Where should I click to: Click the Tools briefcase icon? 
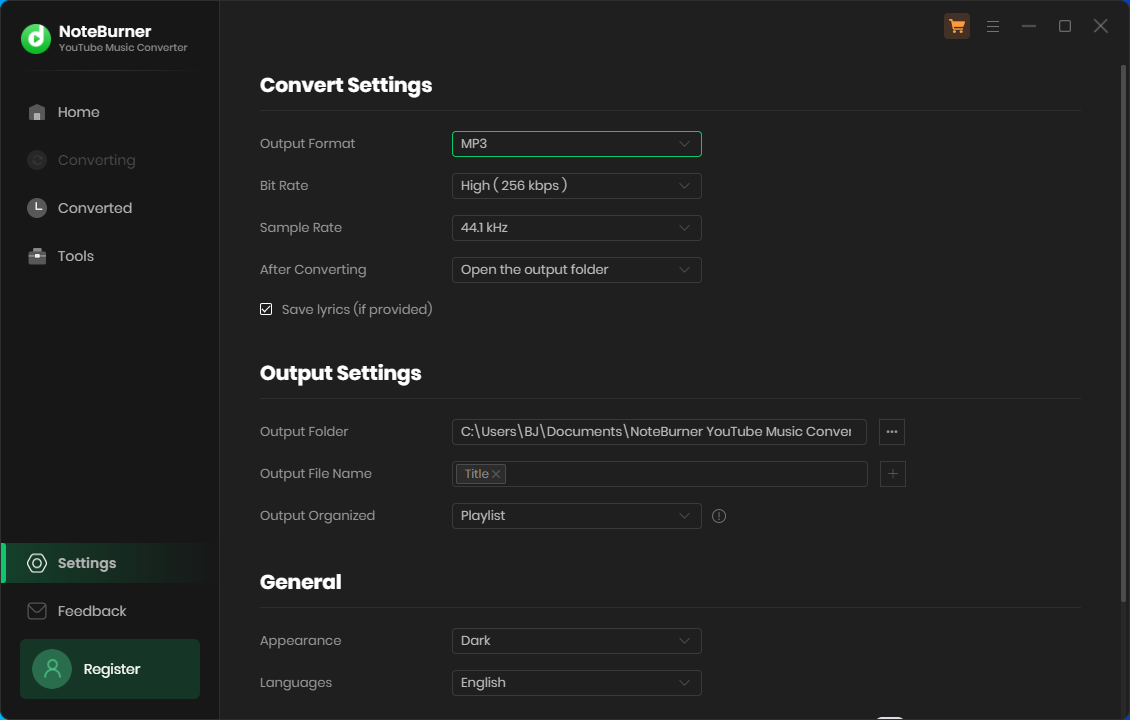tap(37, 256)
